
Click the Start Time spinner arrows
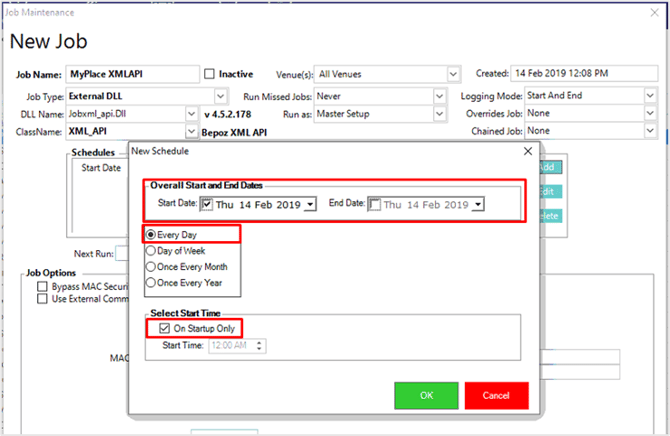click(259, 345)
